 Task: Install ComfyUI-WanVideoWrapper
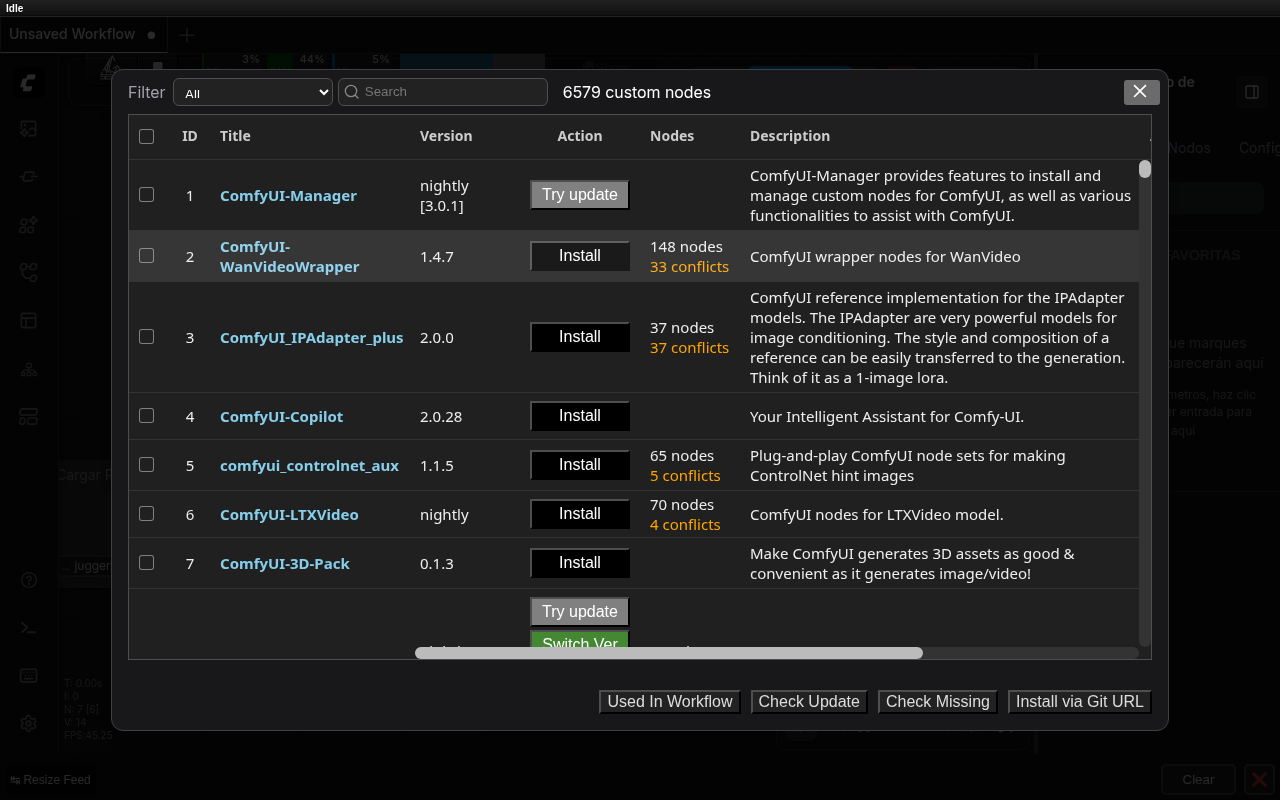580,256
